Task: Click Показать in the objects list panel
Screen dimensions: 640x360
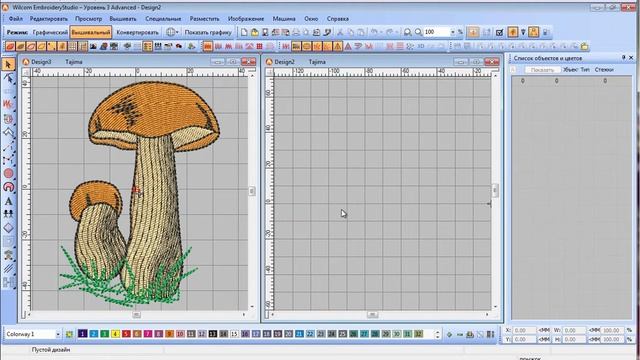Action: pyautogui.click(x=542, y=70)
